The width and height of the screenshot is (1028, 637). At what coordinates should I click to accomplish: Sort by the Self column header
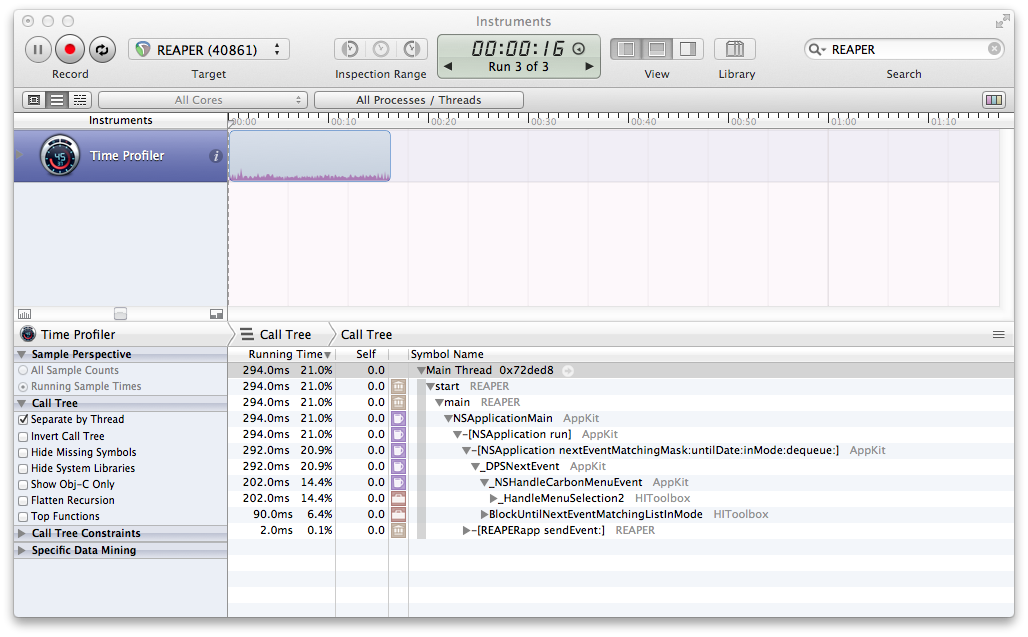click(366, 354)
